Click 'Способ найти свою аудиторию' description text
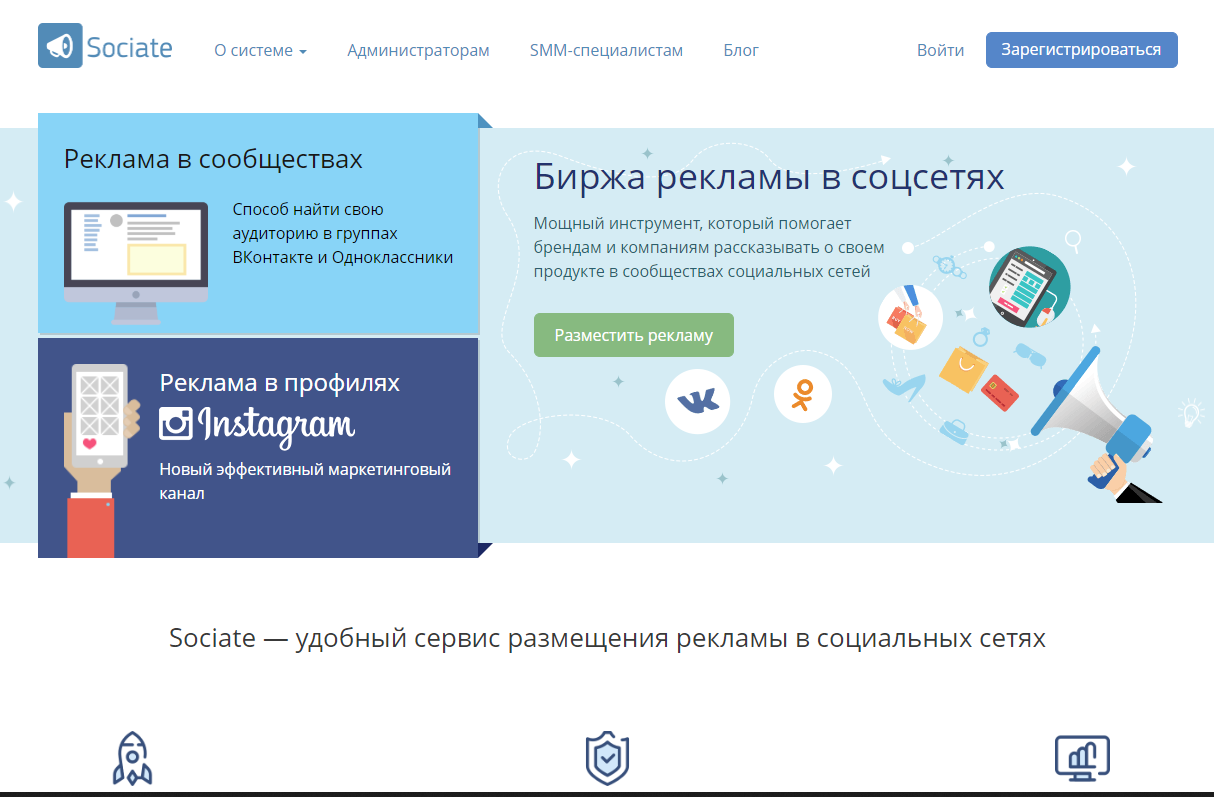This screenshot has width=1214, height=797. pos(342,233)
